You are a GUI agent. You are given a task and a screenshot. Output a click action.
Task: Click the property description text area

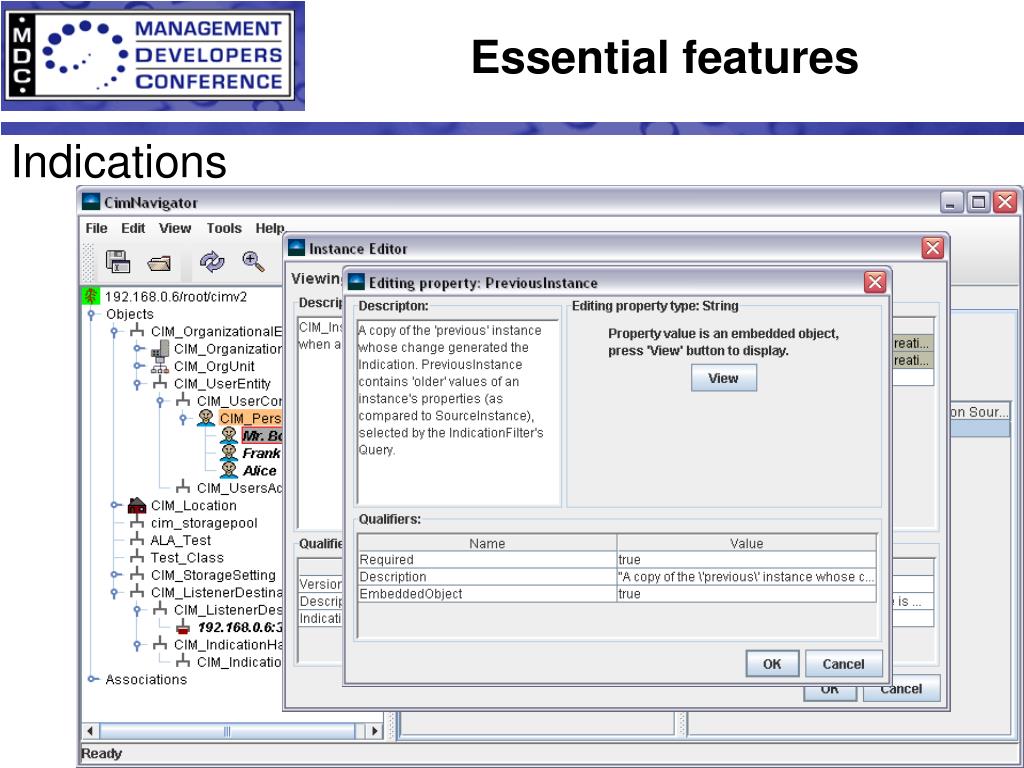458,413
